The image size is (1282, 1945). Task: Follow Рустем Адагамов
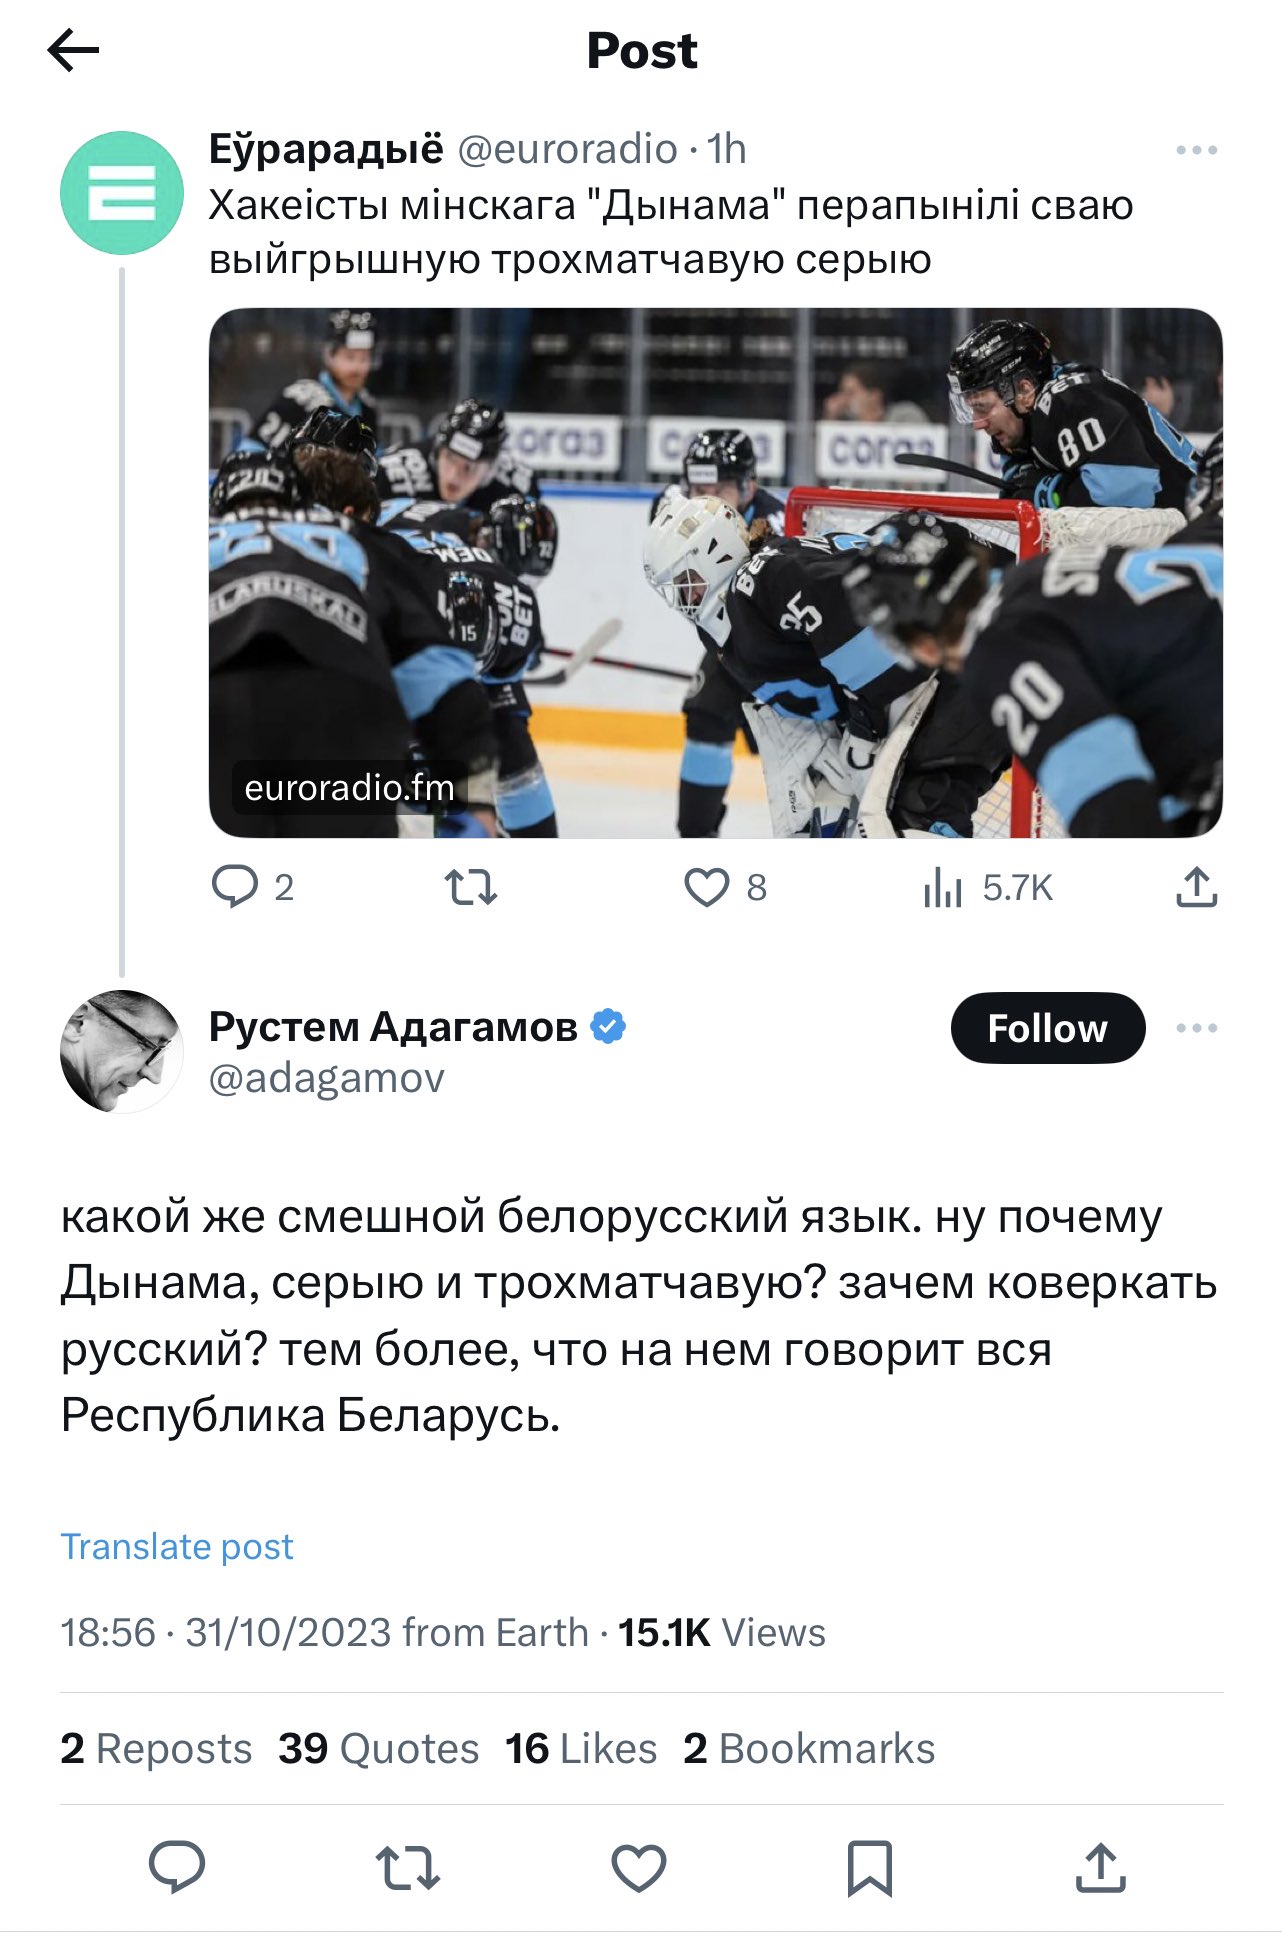1047,1028
